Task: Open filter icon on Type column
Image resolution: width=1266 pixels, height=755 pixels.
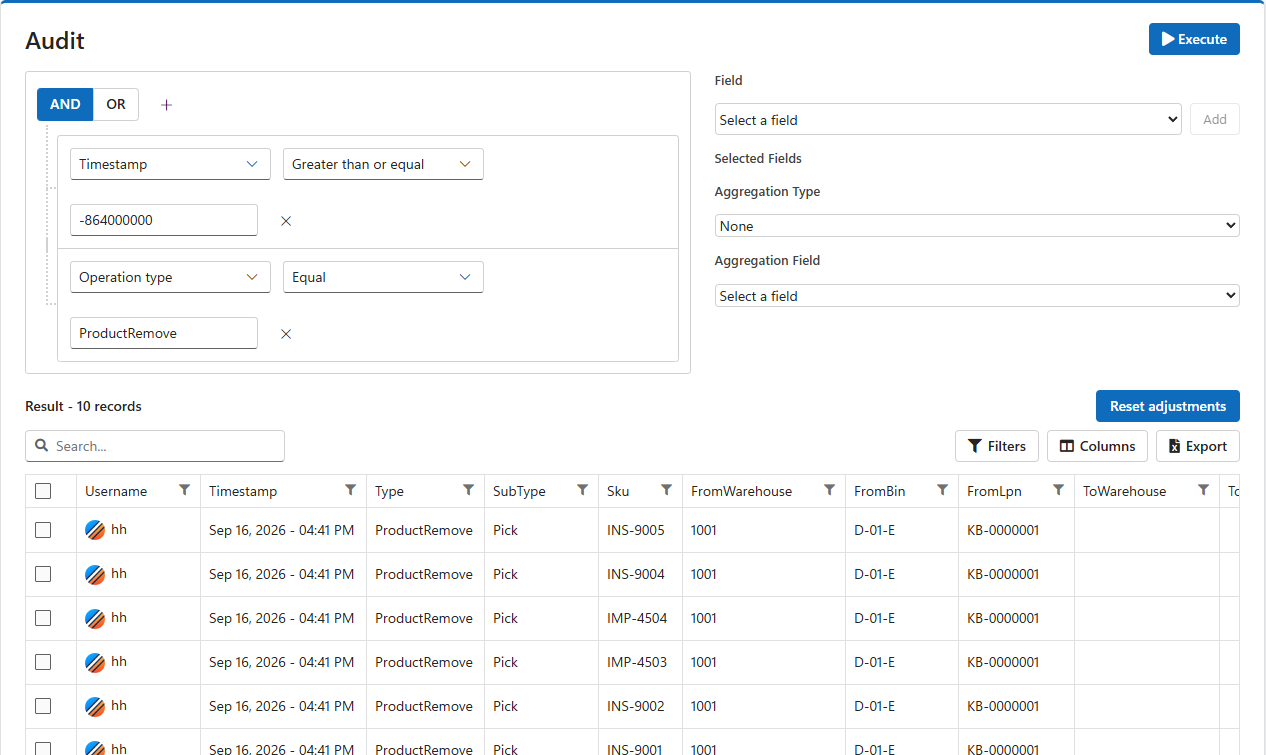Action: pos(468,490)
